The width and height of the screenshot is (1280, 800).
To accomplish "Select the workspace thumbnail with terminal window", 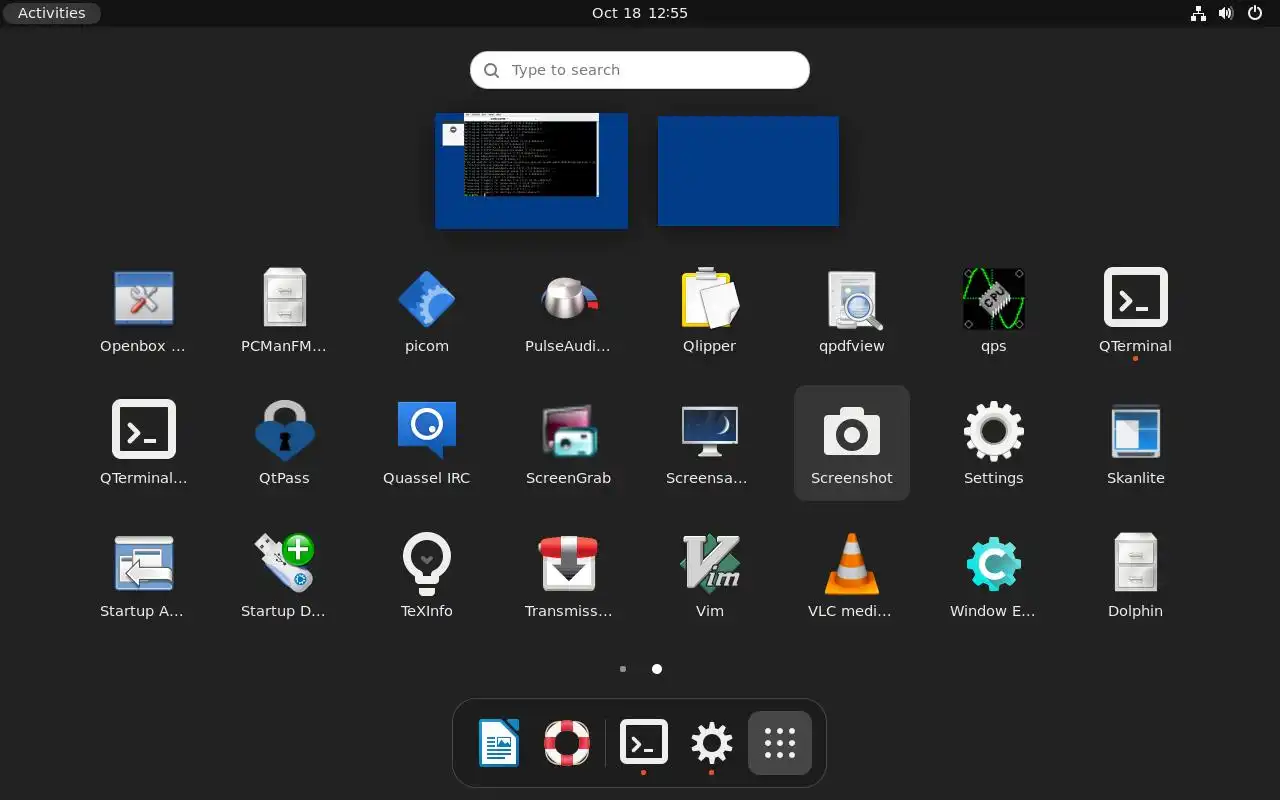I will [x=531, y=170].
